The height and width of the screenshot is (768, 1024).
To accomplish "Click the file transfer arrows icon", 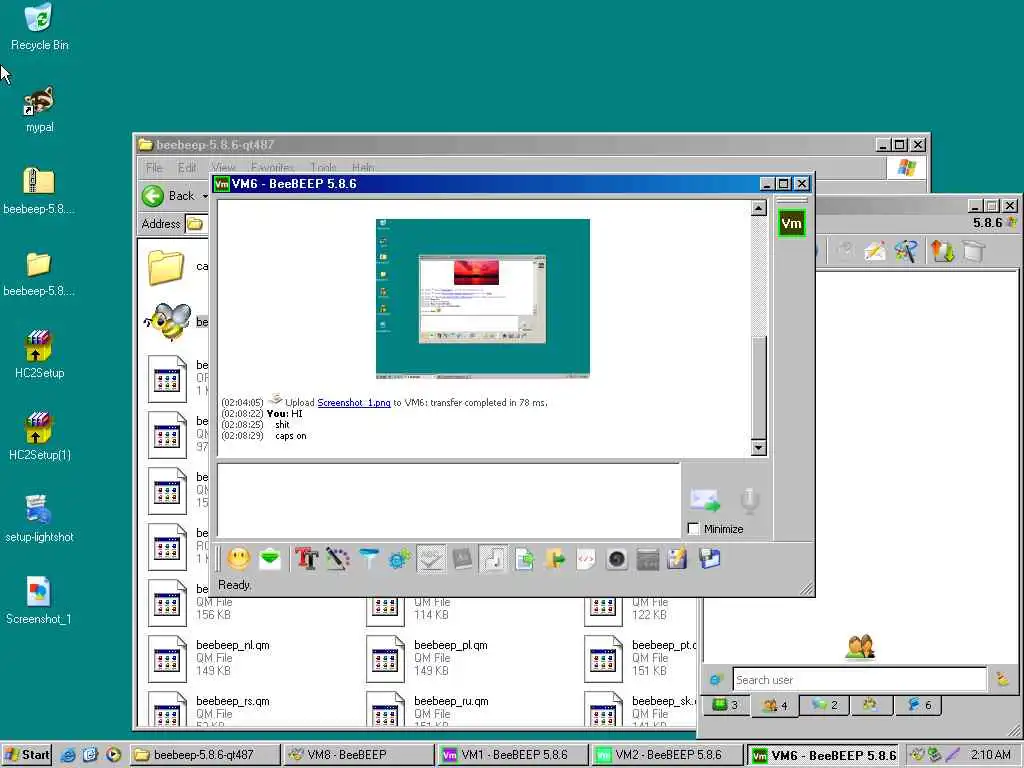I will [942, 251].
